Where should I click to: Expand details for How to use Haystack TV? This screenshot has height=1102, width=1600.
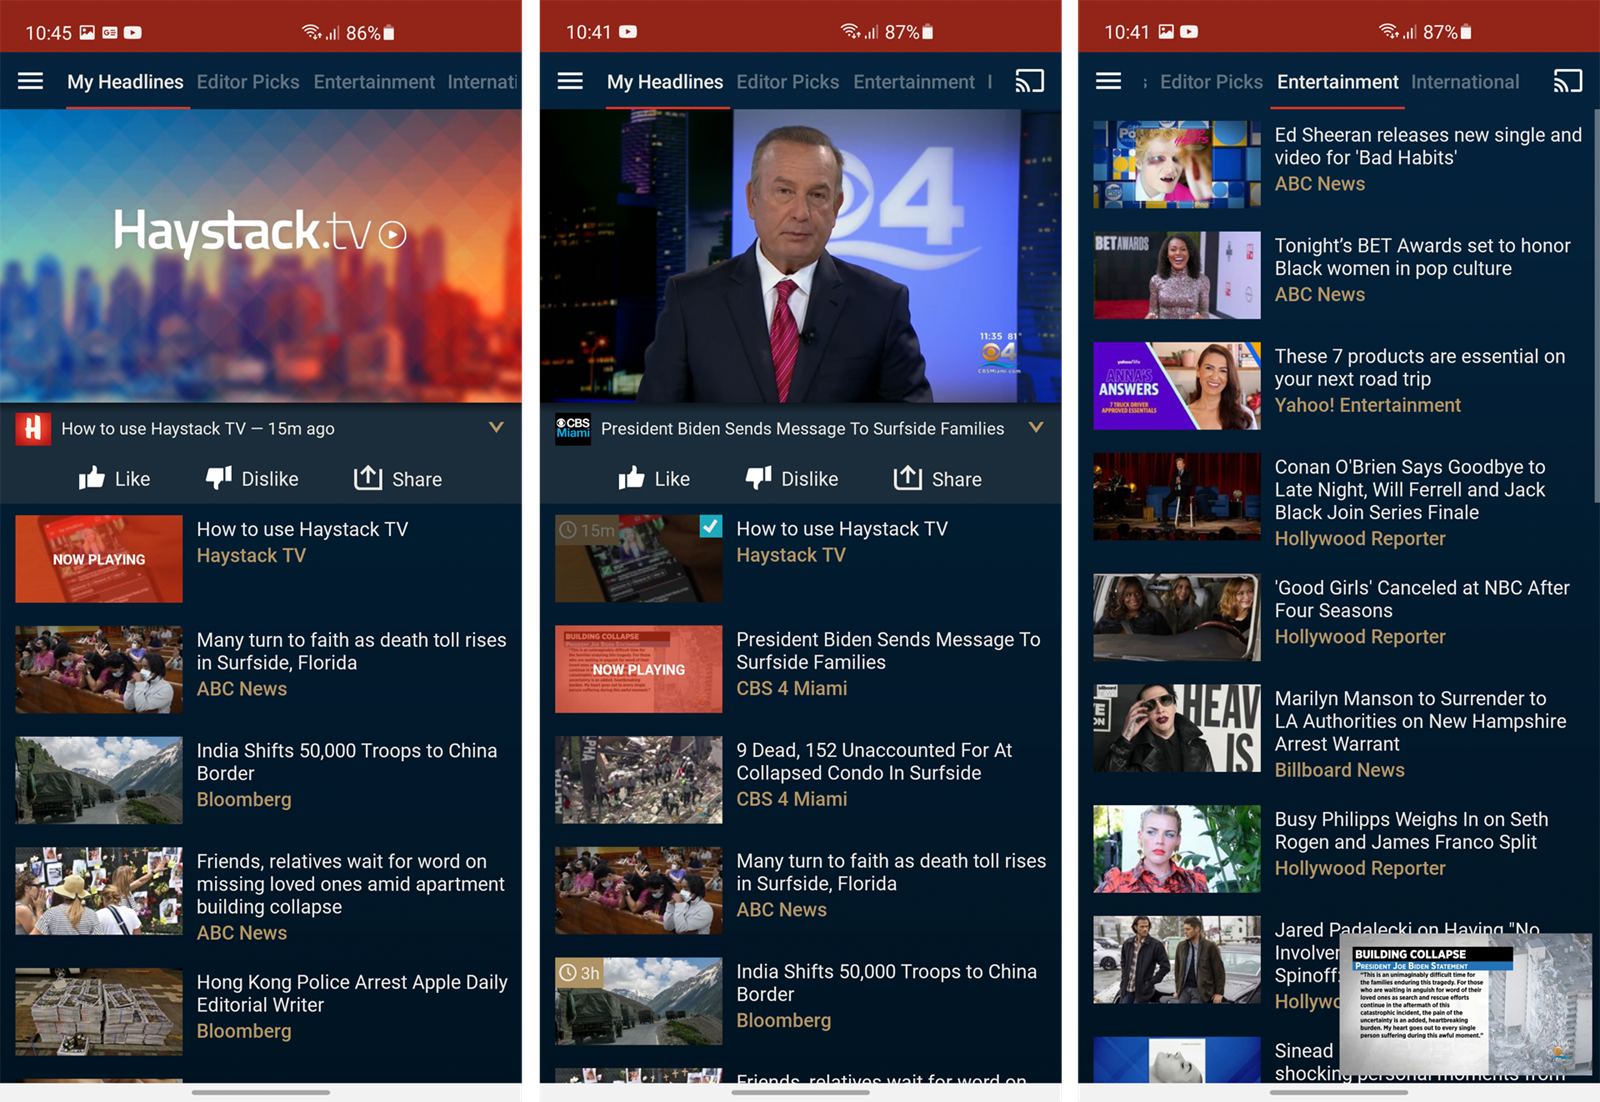pos(496,427)
